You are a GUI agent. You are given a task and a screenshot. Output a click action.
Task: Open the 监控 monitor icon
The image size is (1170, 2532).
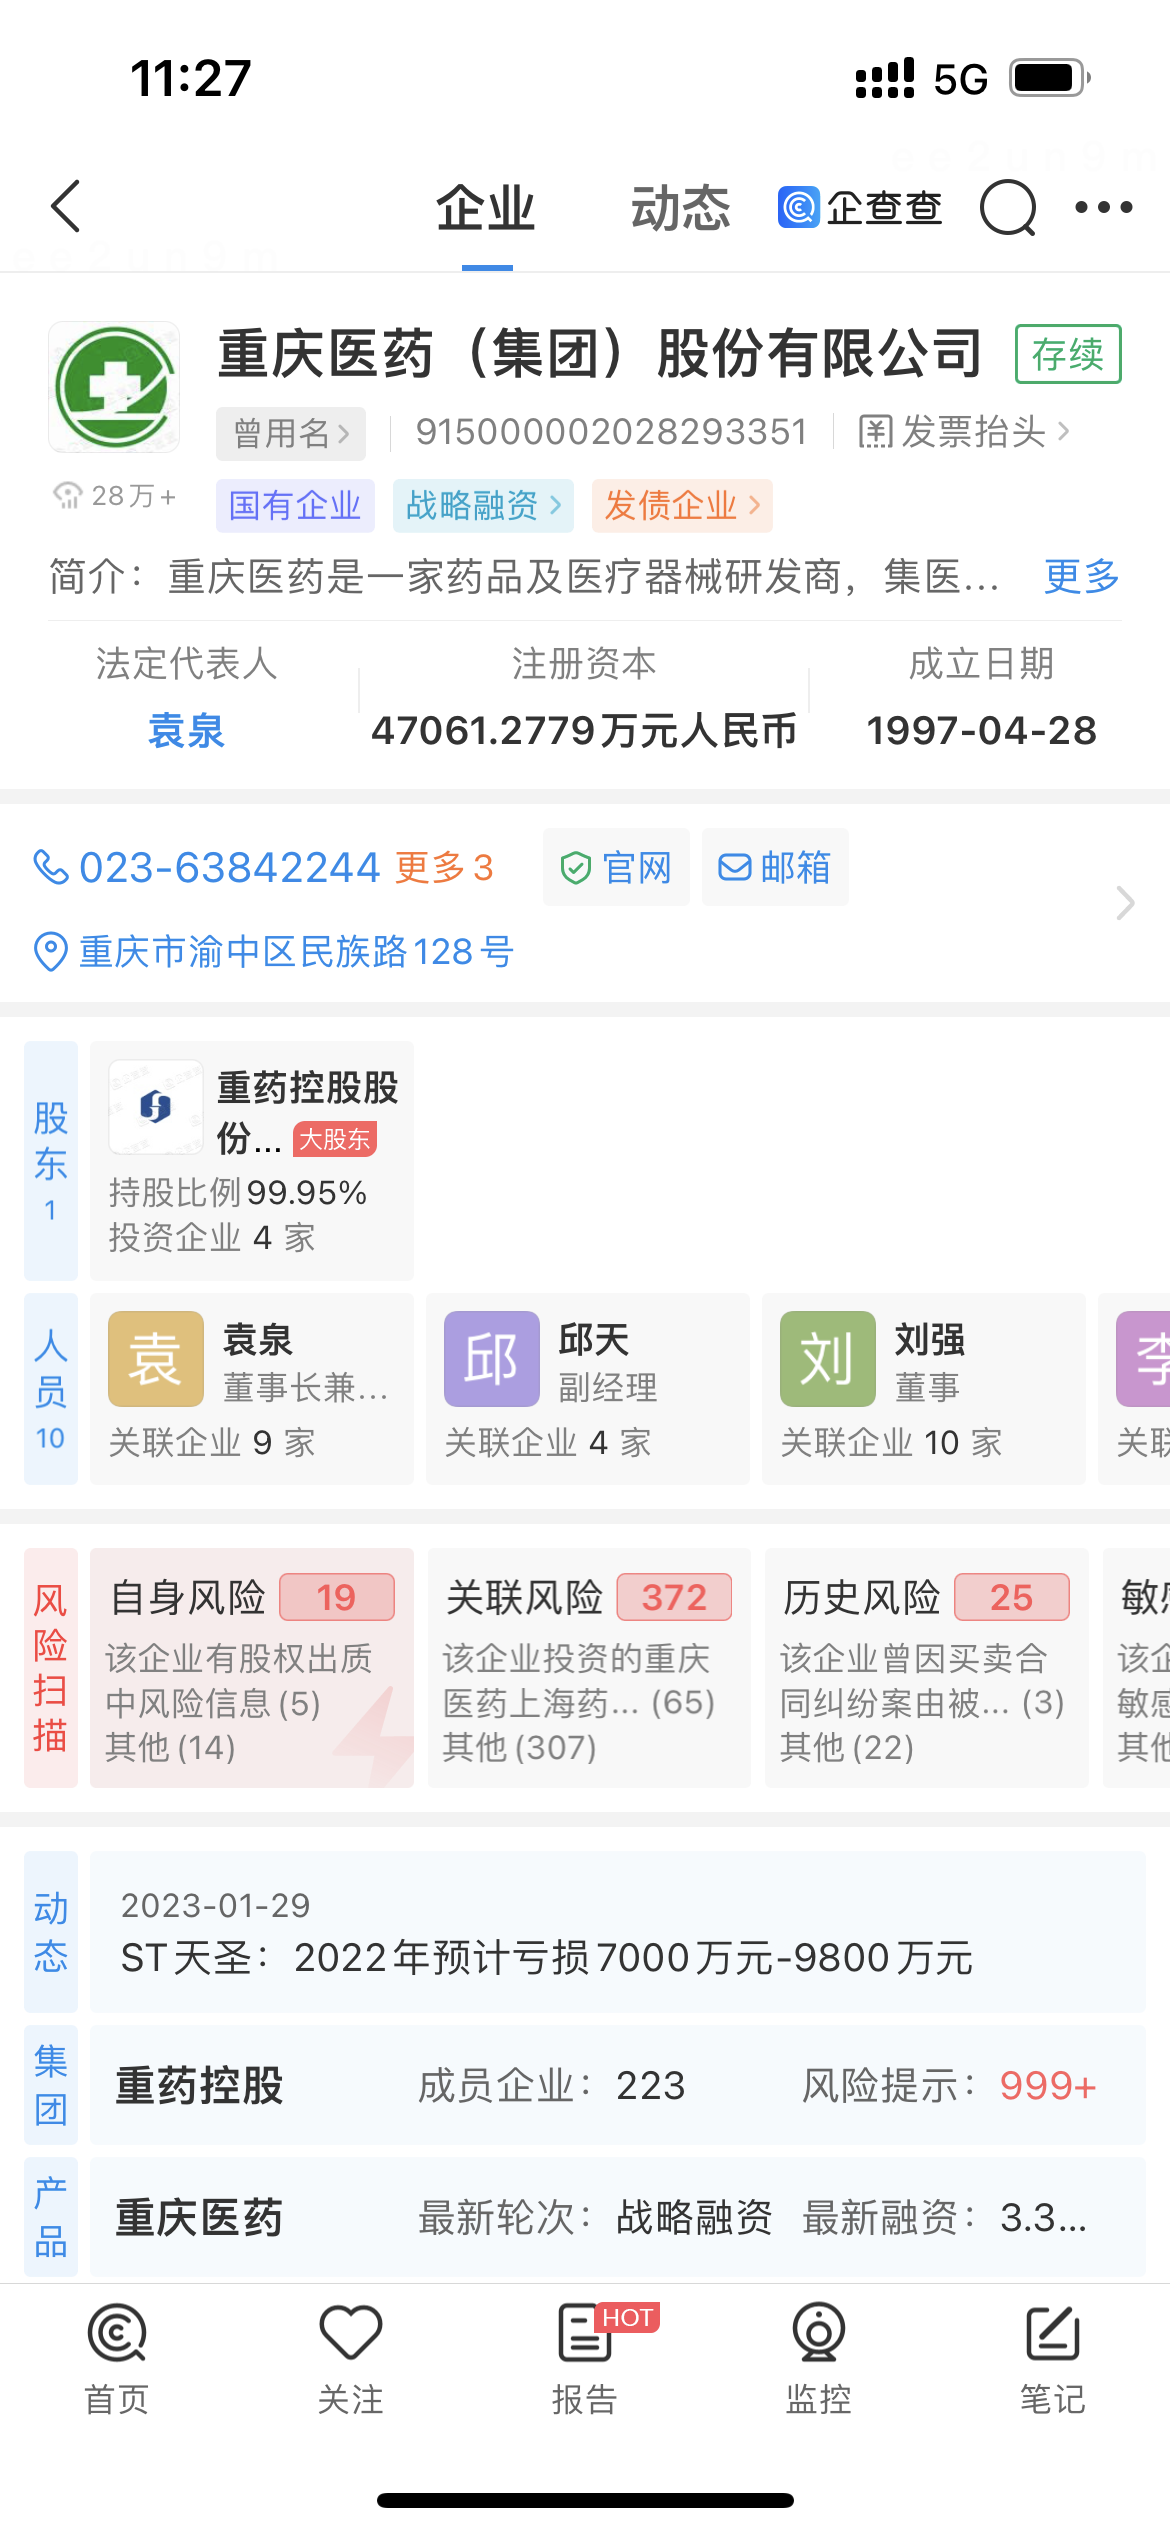[819, 2333]
